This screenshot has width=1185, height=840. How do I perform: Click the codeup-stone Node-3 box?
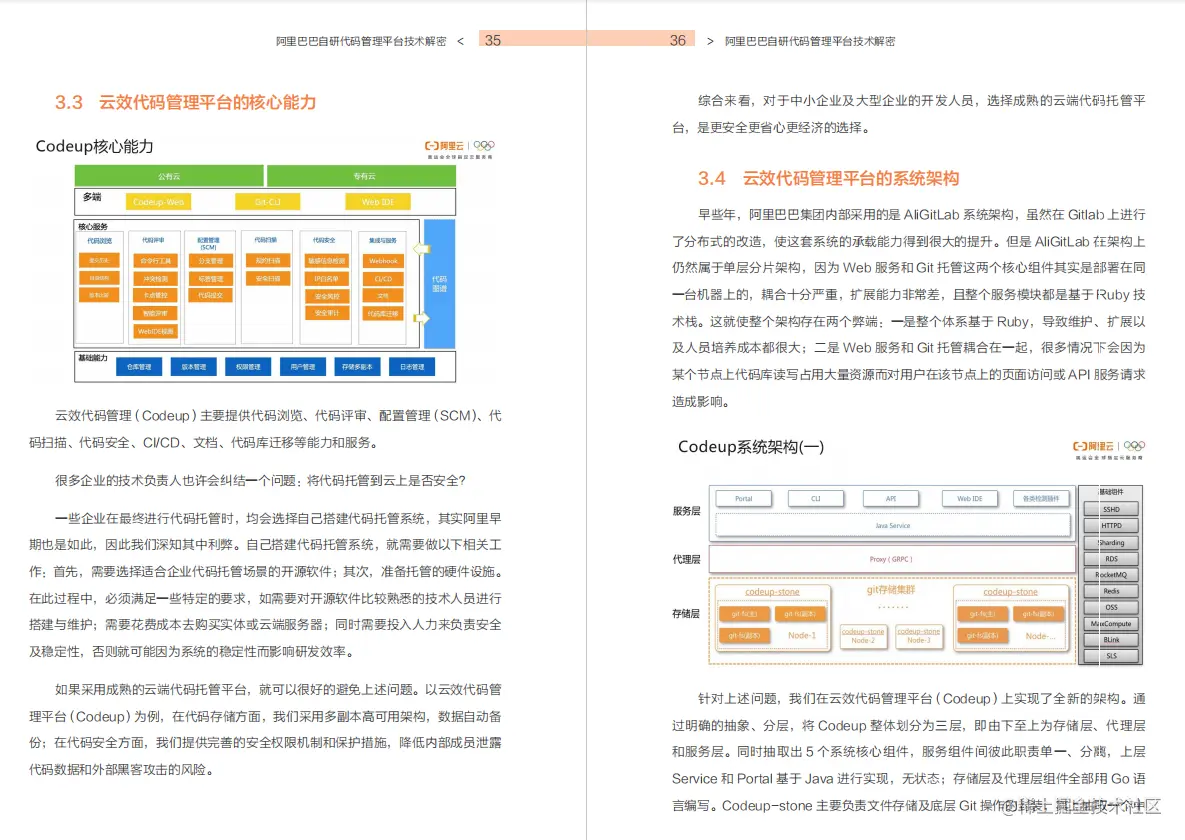click(918, 636)
